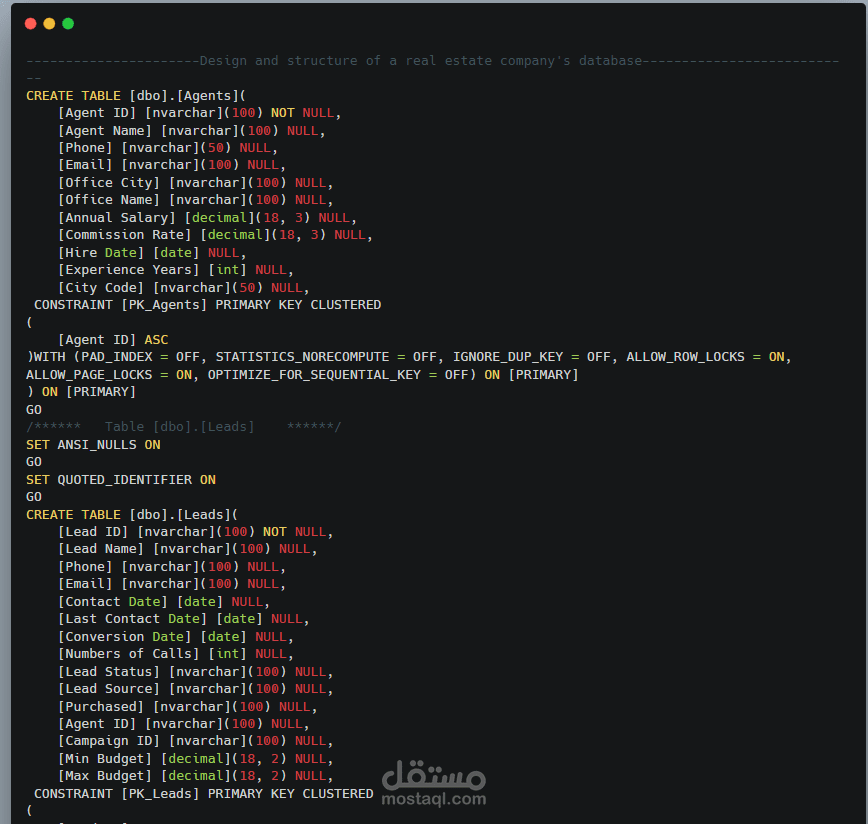Screen dimensions: 868x824
Task: Click the [Email] line in the Agents table
Action: tap(172, 165)
